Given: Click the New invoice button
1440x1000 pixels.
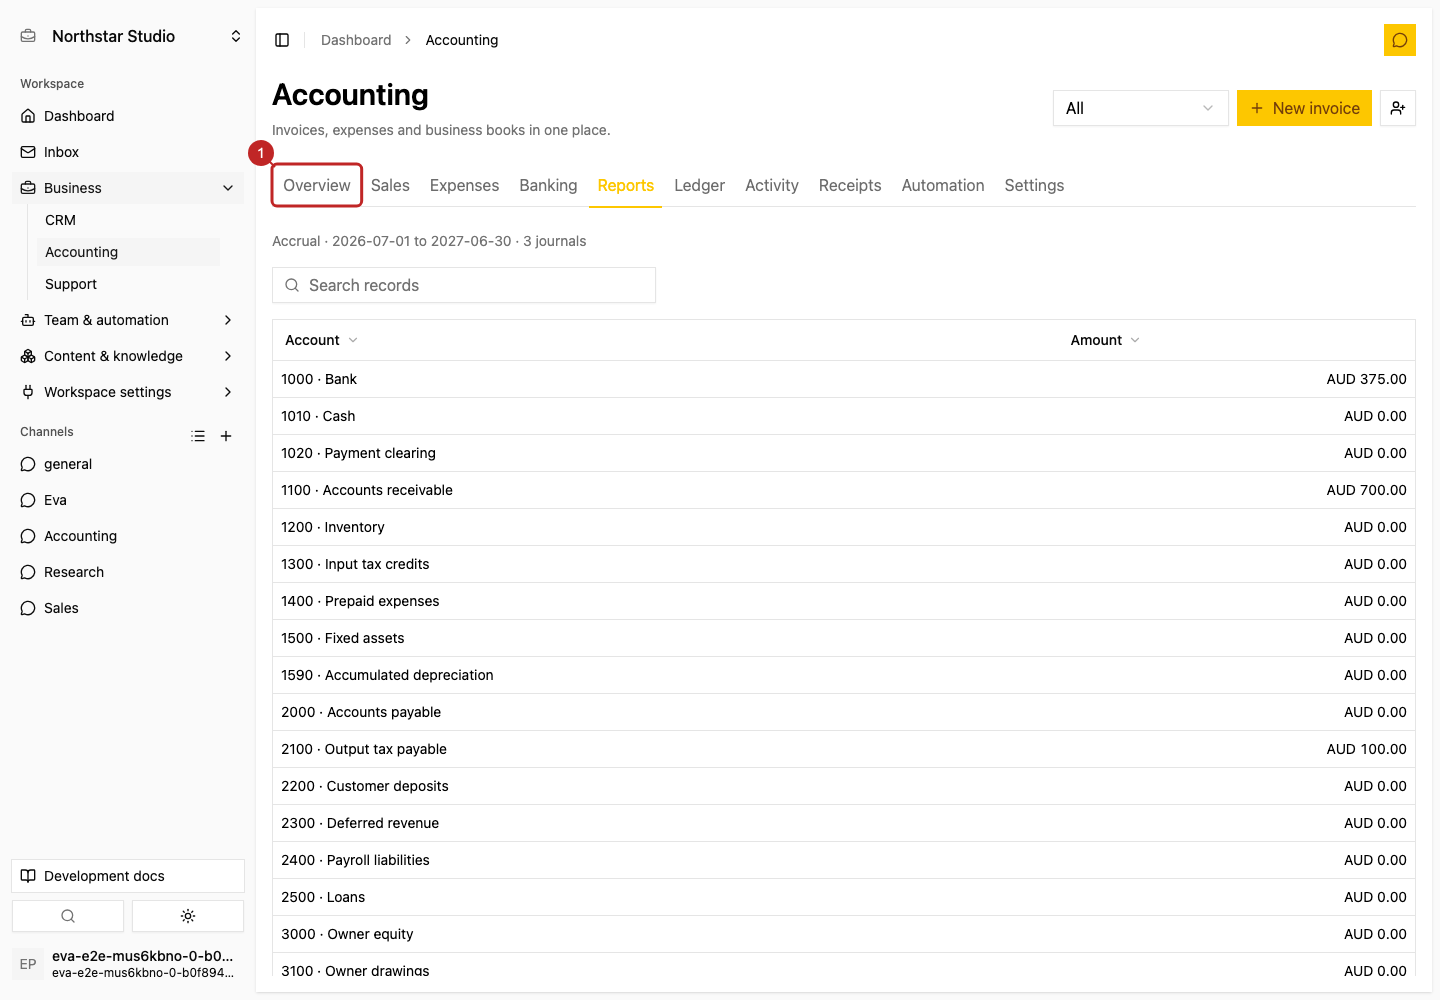Looking at the screenshot, I should [1304, 108].
